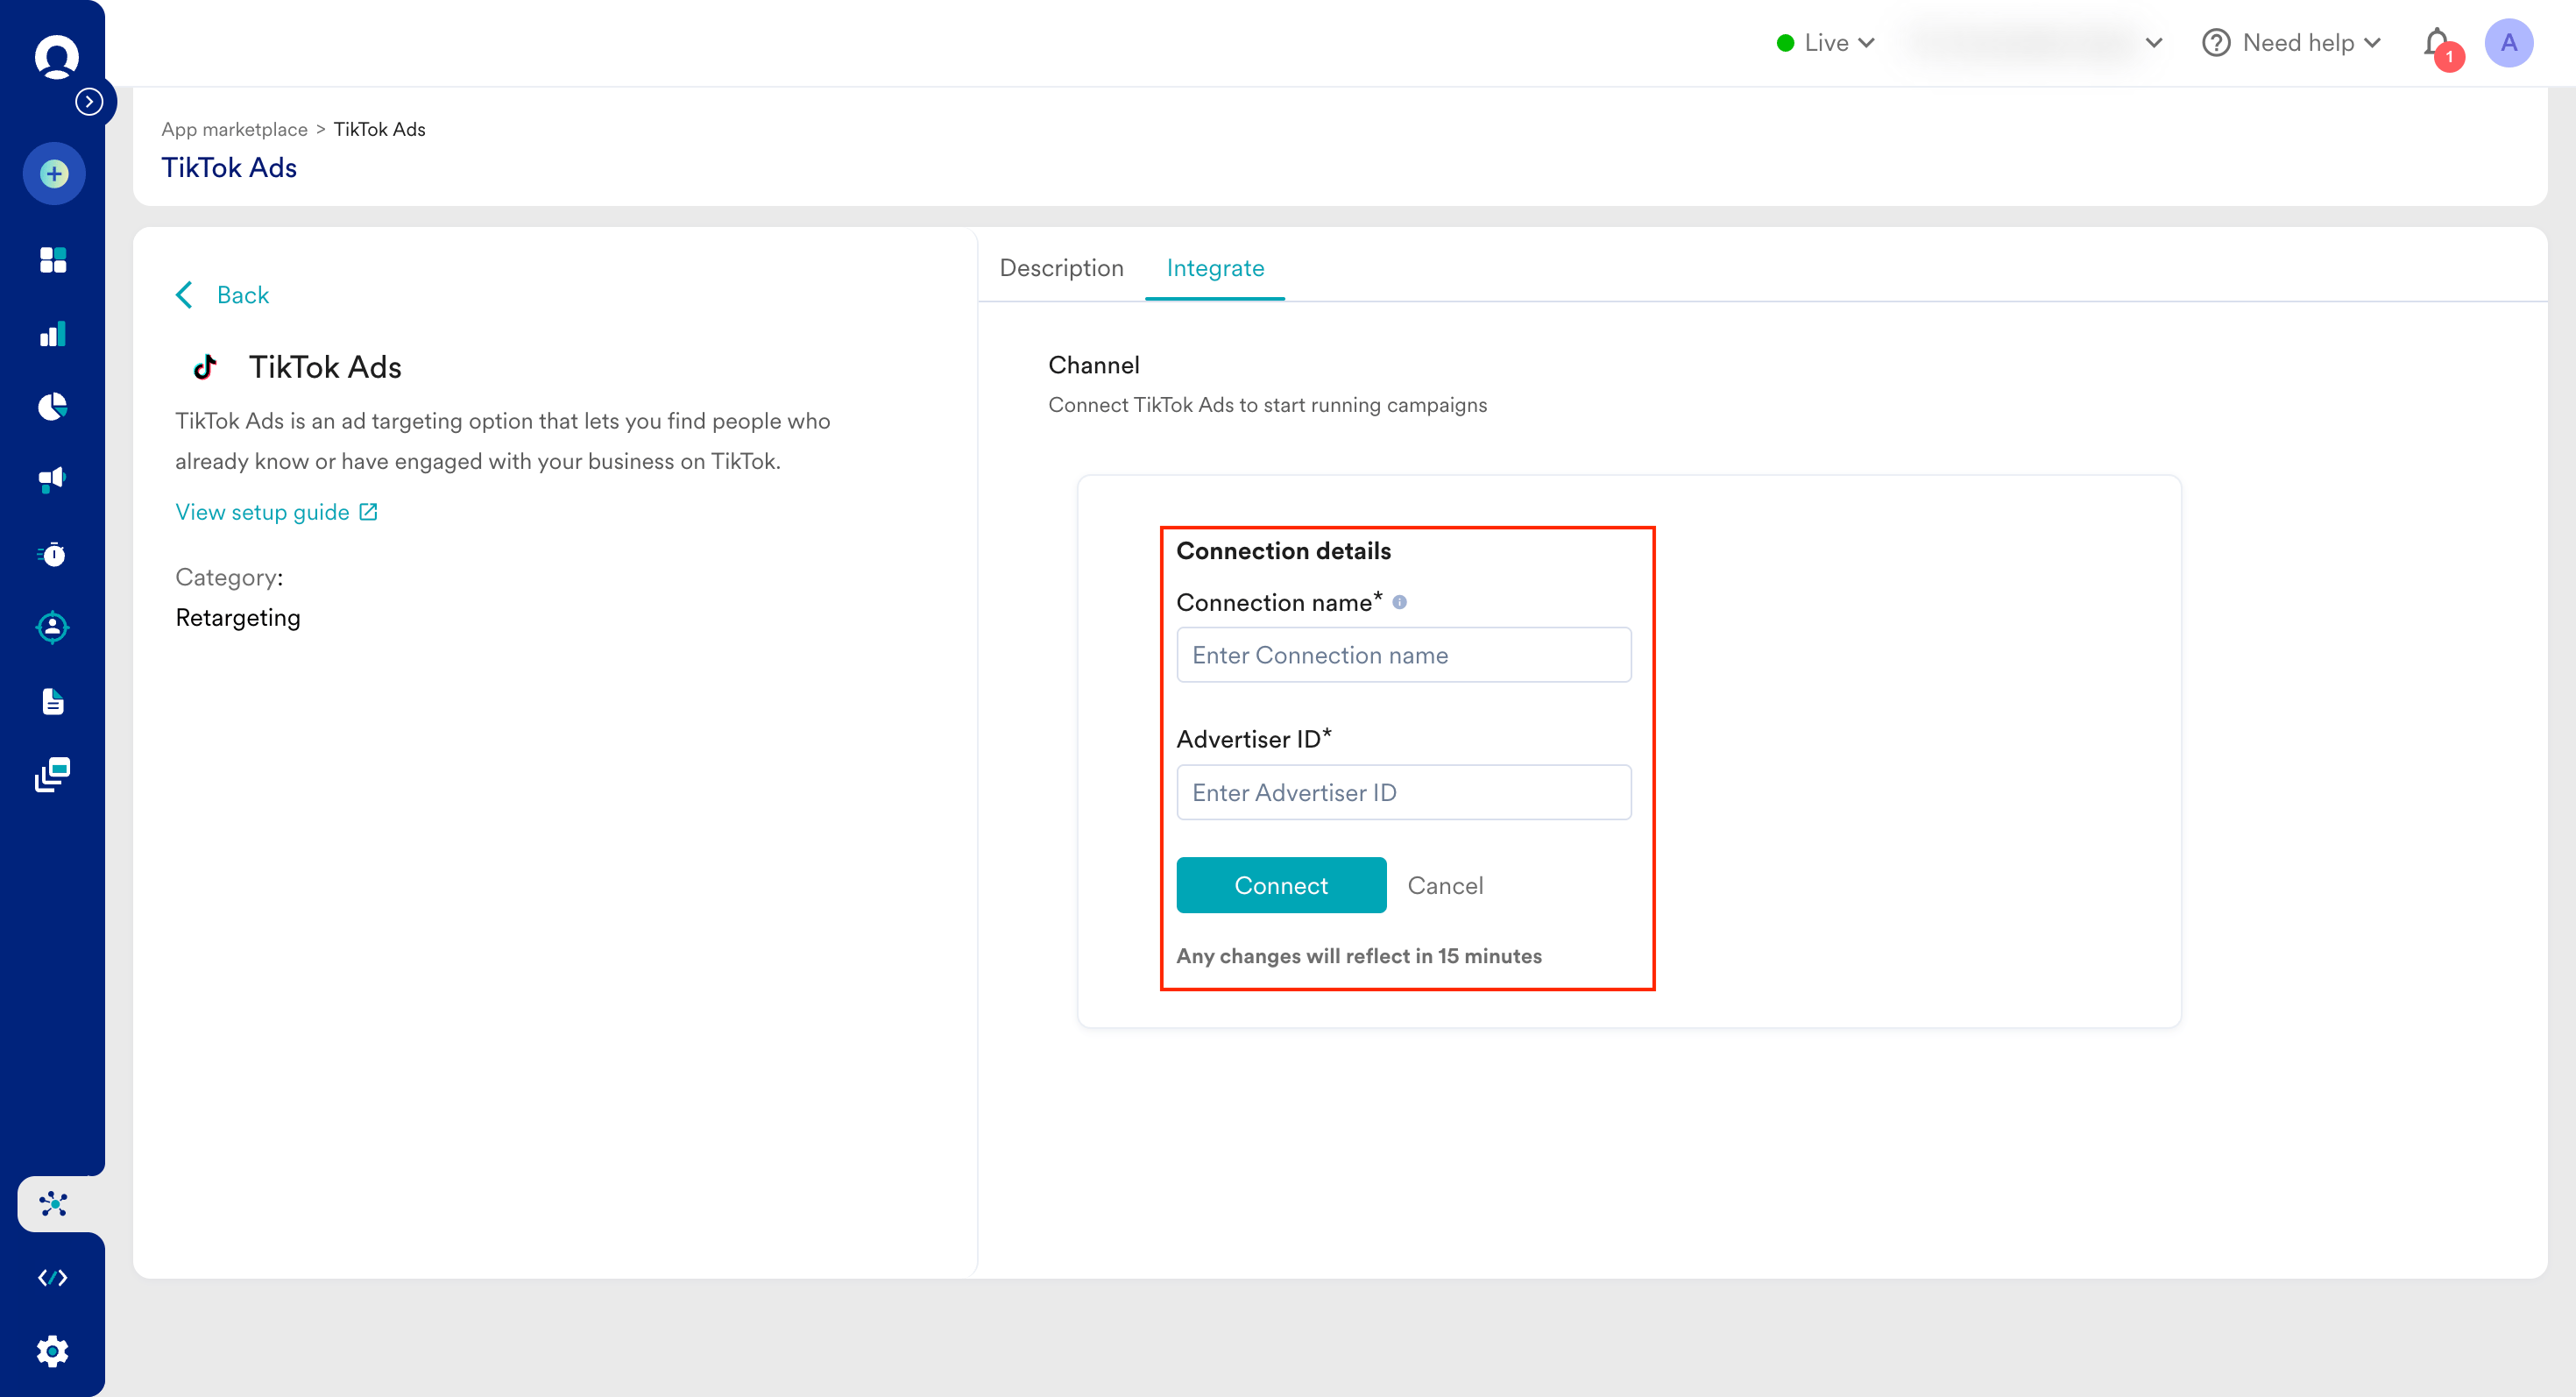Click the TikTok Ads breadcrumb item

[379, 129]
